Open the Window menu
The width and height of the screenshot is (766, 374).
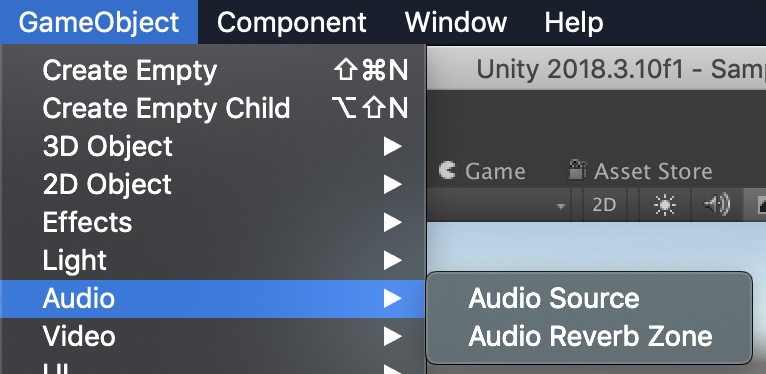point(456,22)
